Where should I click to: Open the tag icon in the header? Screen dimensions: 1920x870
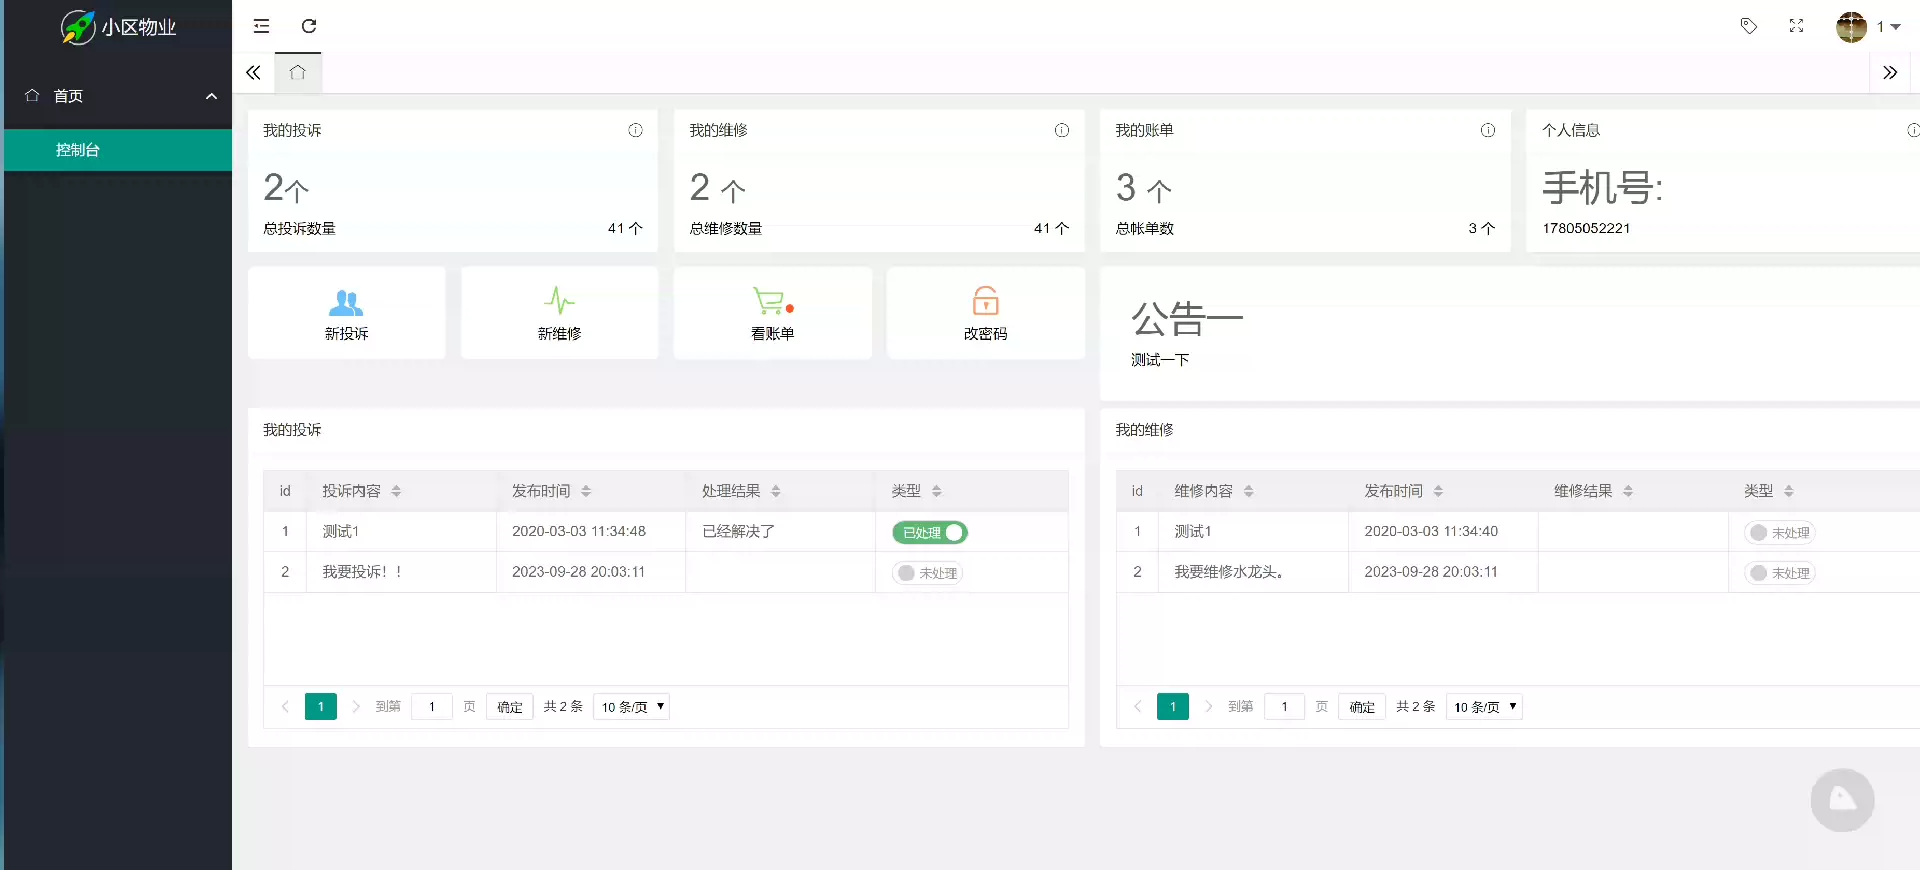[x=1748, y=26]
